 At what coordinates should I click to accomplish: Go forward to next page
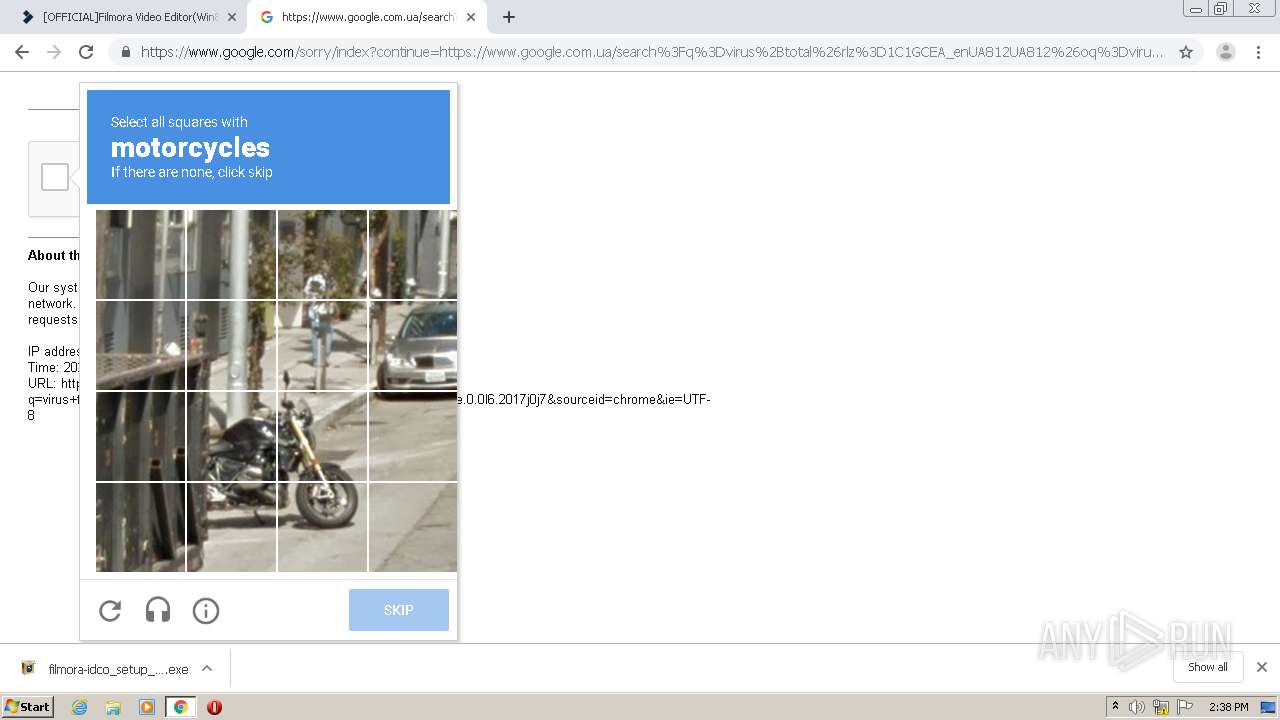pyautogui.click(x=54, y=52)
